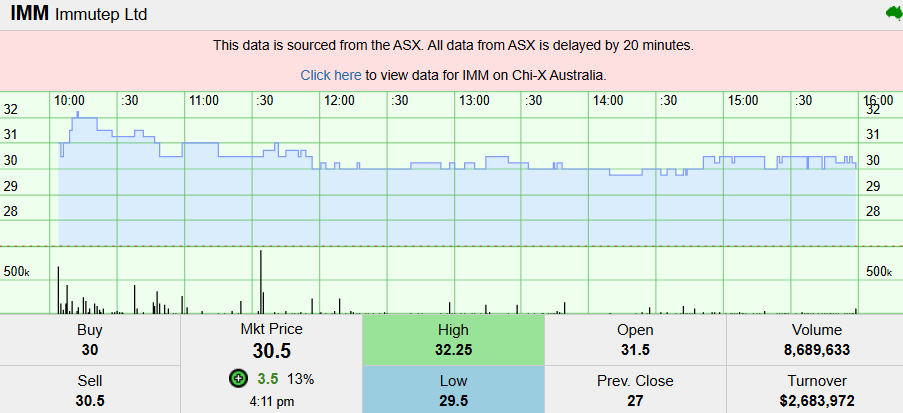
Task: Click the Buy price cell
Action: click(x=90, y=340)
